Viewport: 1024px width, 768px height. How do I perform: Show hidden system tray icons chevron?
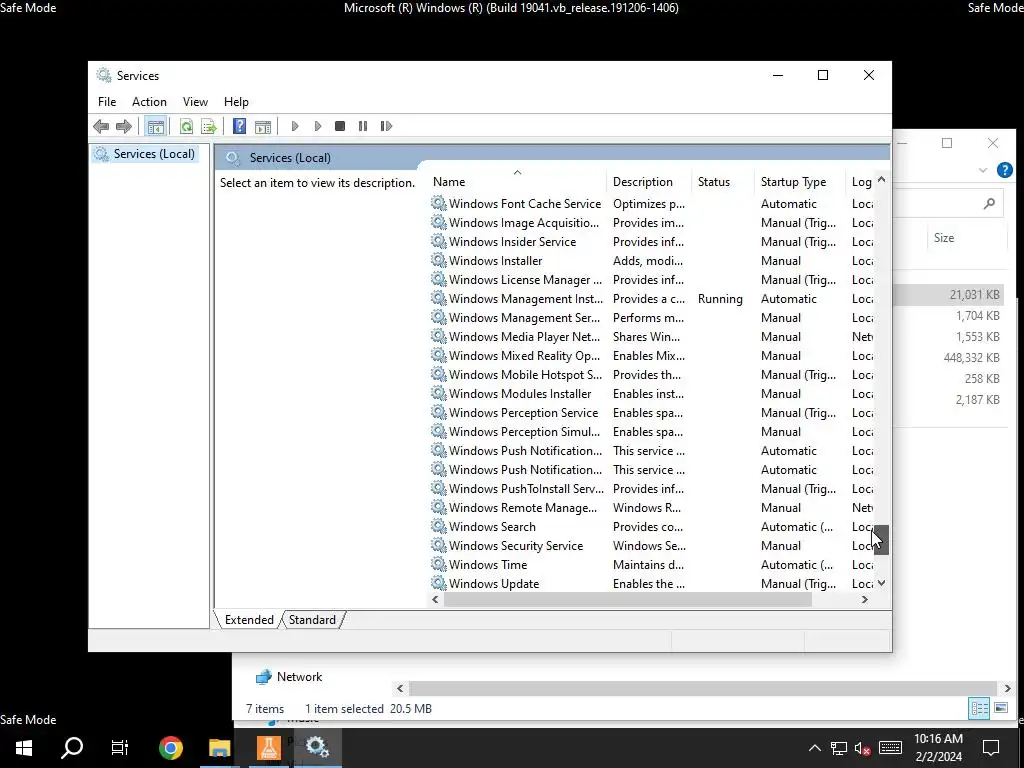point(814,748)
